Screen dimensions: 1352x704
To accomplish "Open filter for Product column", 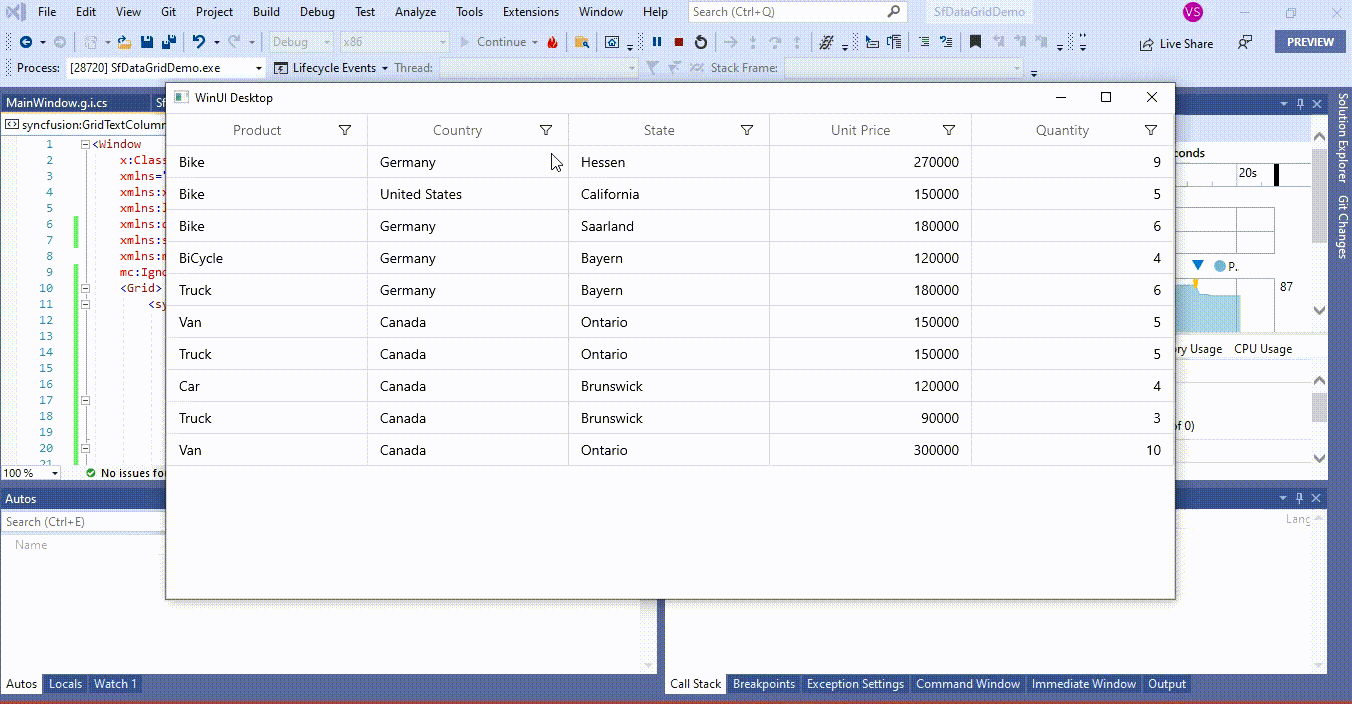I will click(x=345, y=130).
